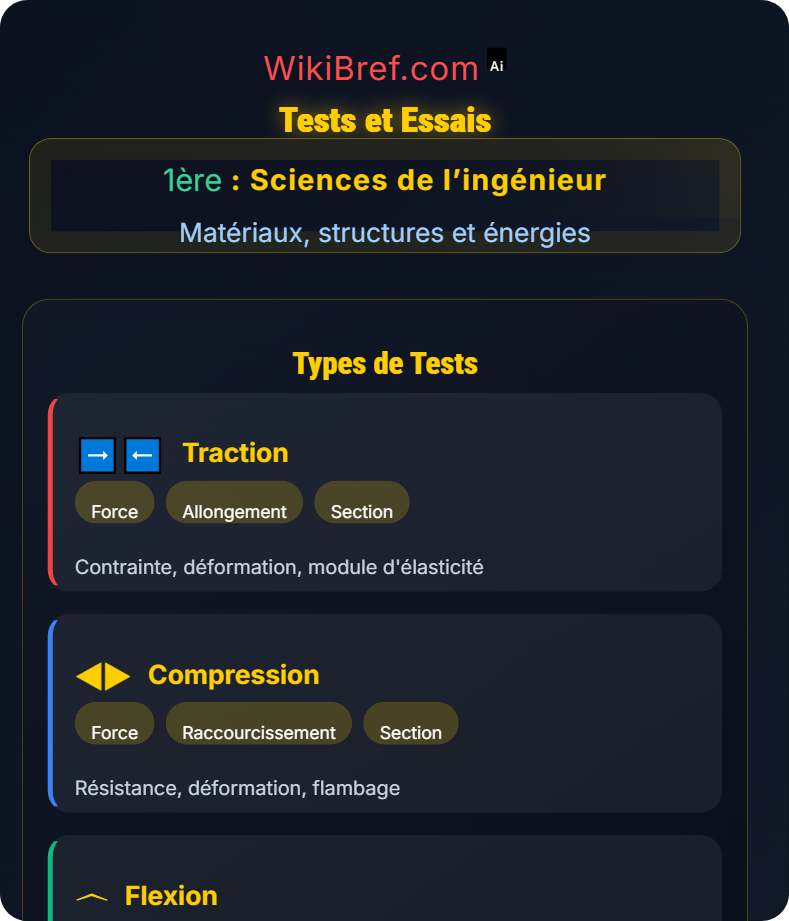Select the Section tag under Compression
The width and height of the screenshot is (789, 921).
coord(411,723)
